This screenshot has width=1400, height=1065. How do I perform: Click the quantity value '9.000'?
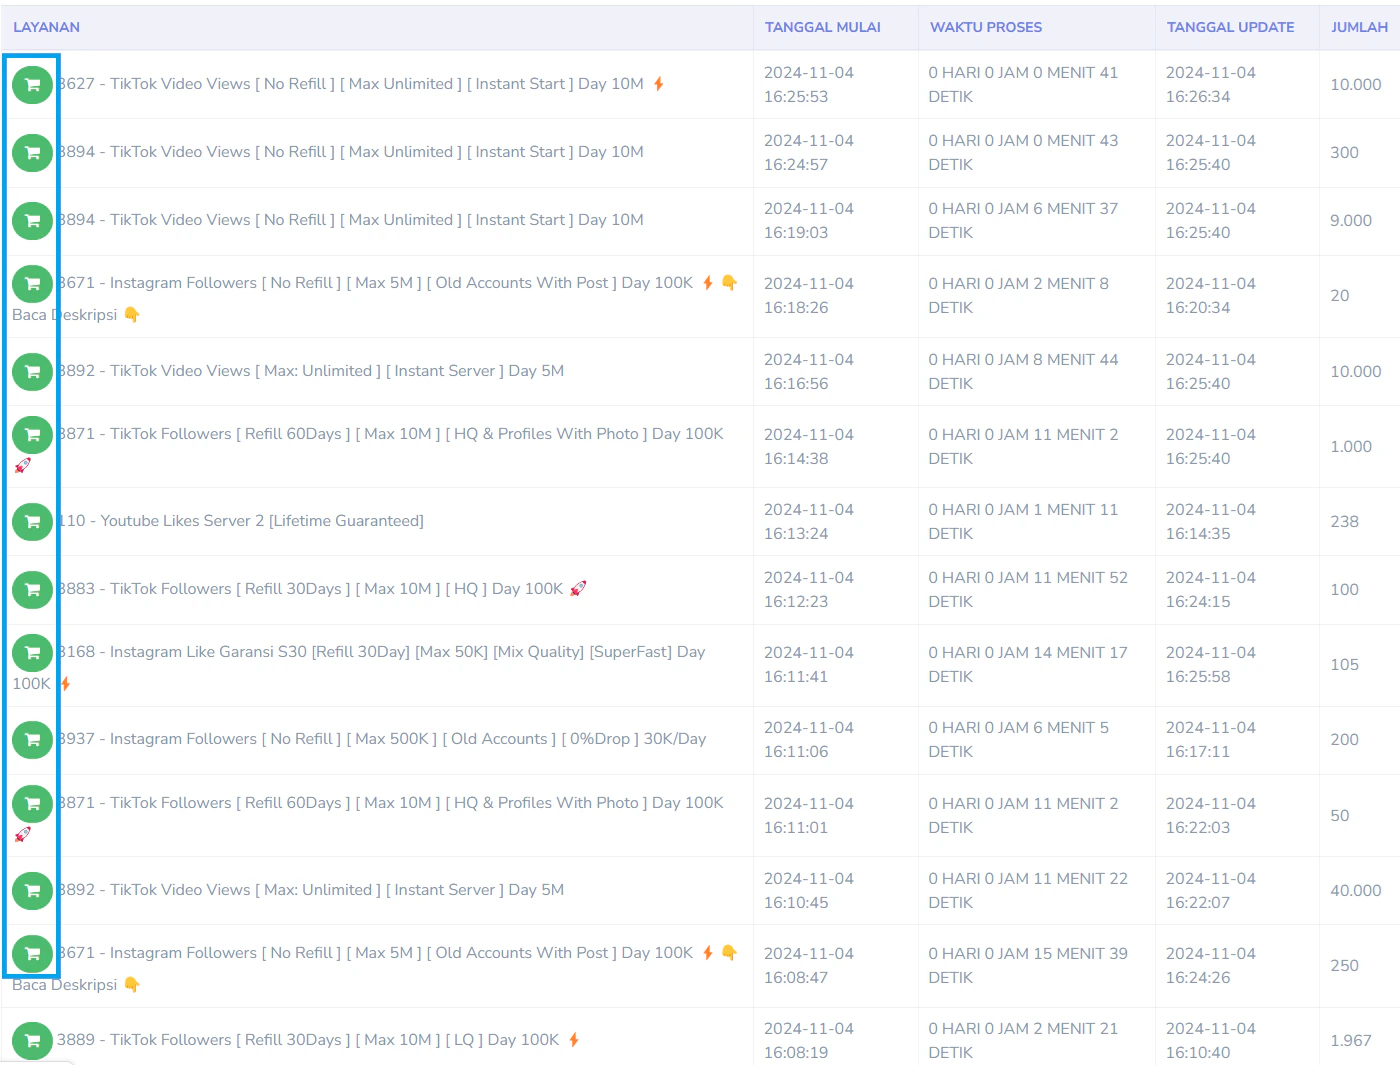tap(1350, 221)
